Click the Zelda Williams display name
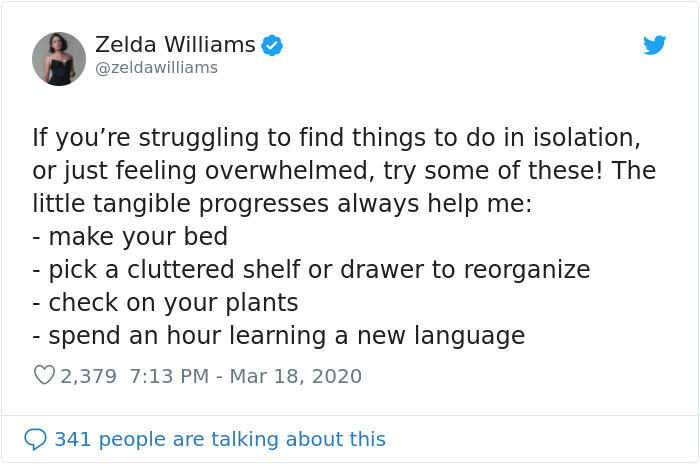The image size is (700, 464). (175, 45)
